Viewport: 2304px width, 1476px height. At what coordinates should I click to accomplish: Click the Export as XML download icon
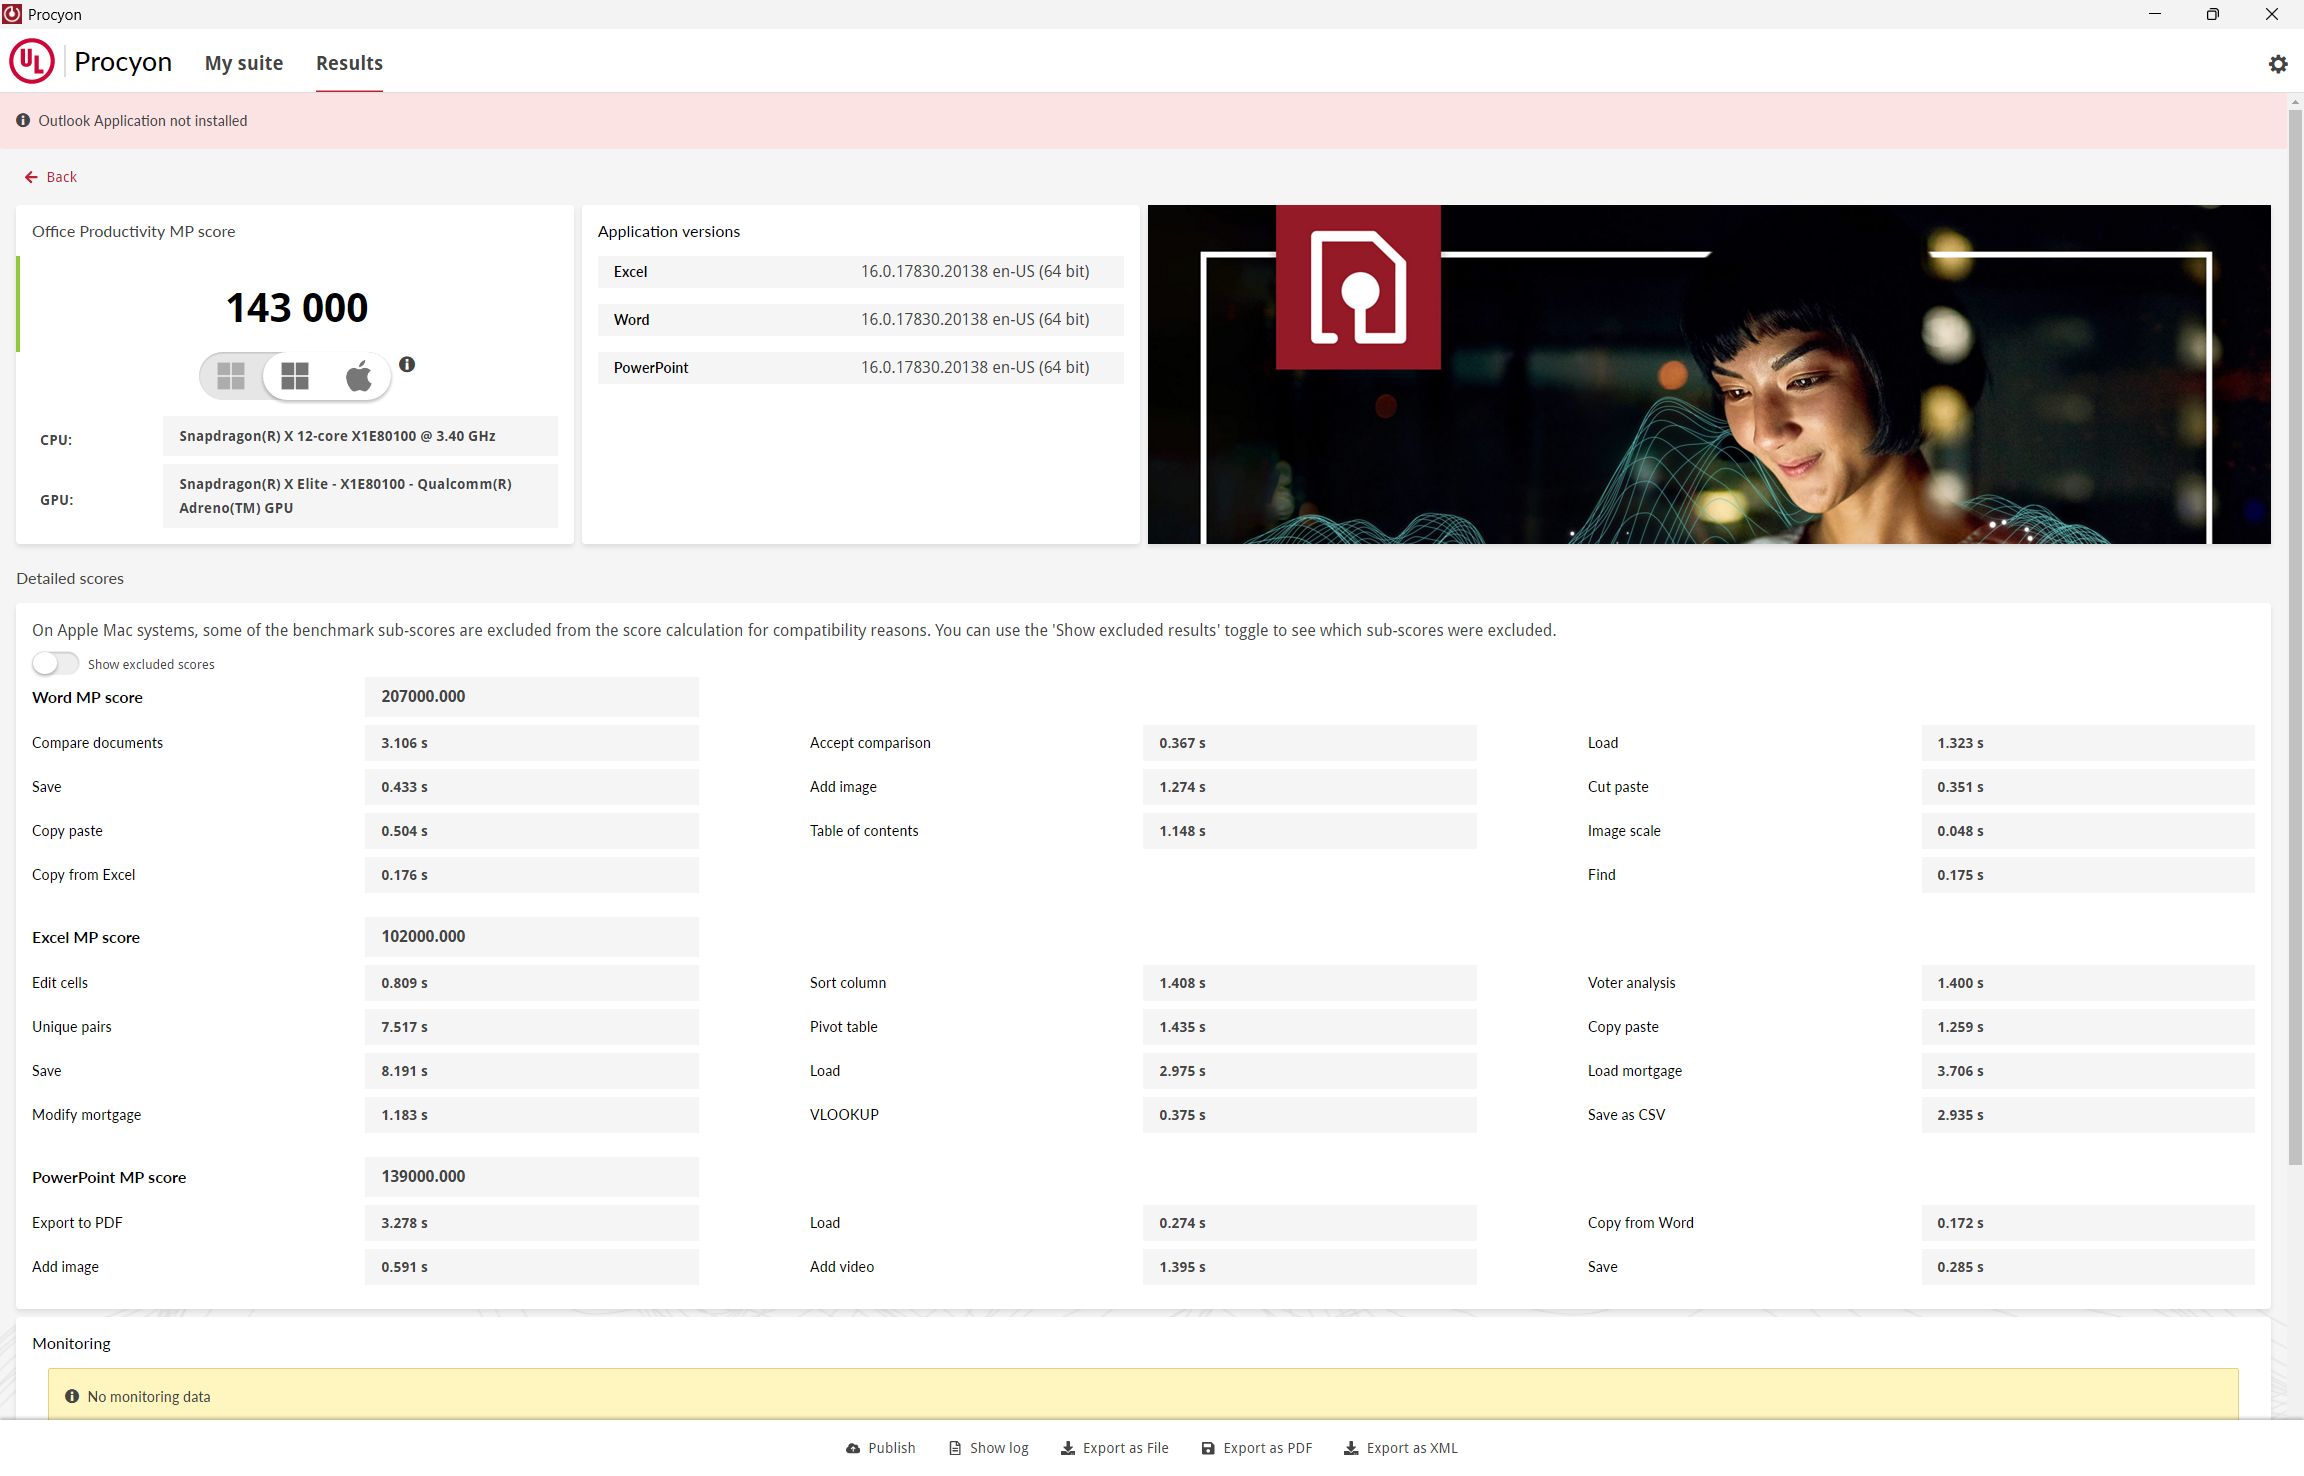click(1351, 1448)
